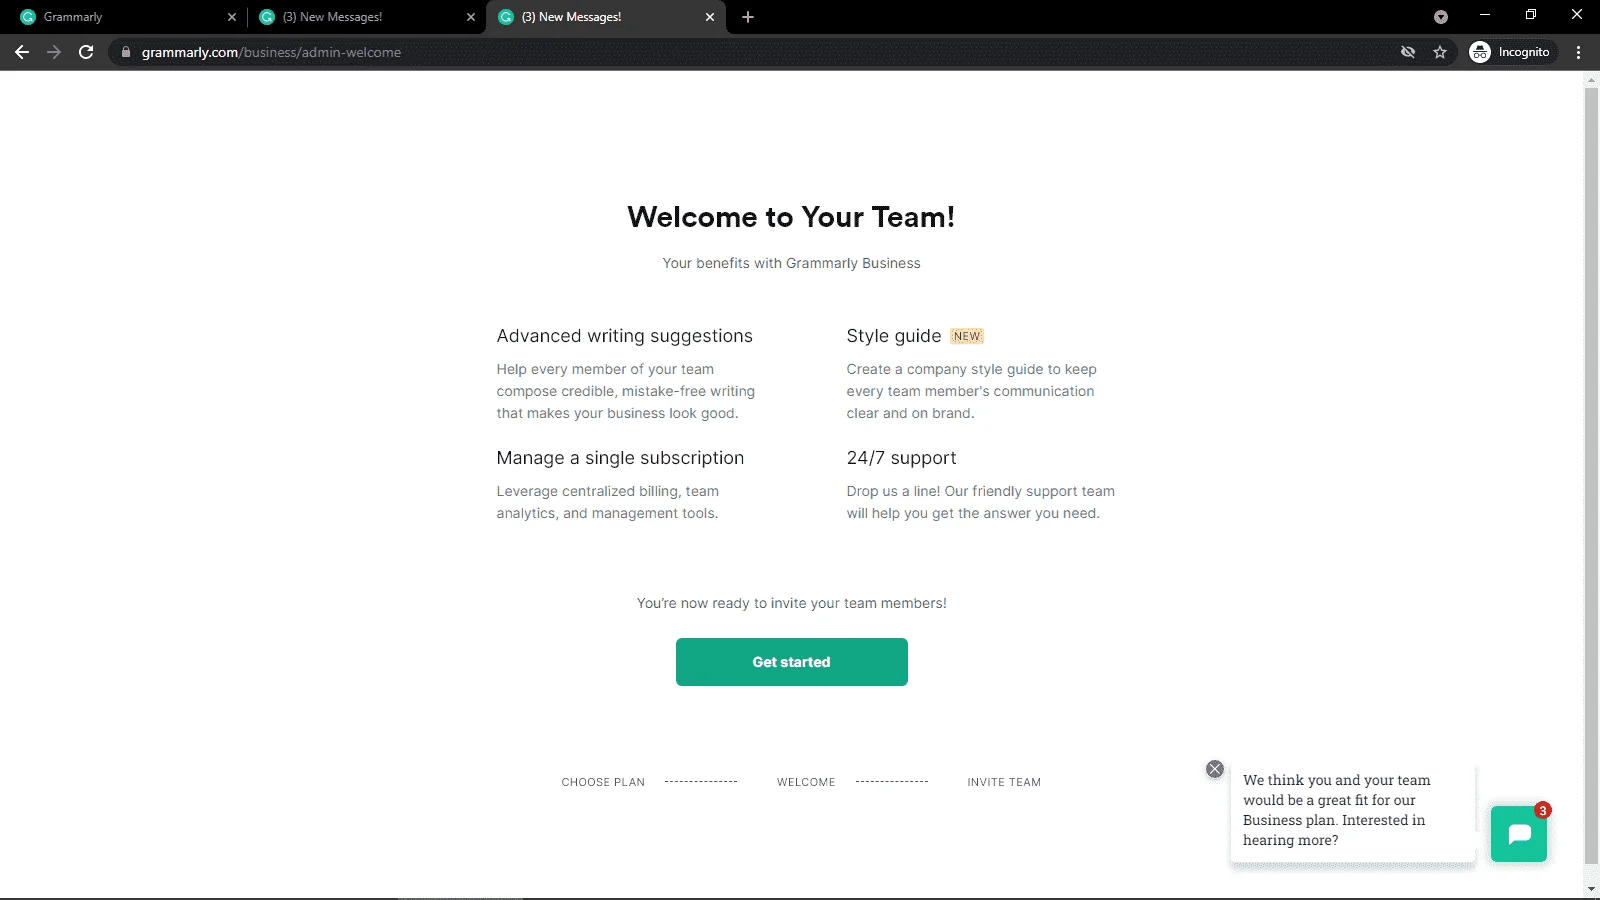Click the Welcome to Your Team! title
This screenshot has height=900, width=1600.
tap(791, 217)
